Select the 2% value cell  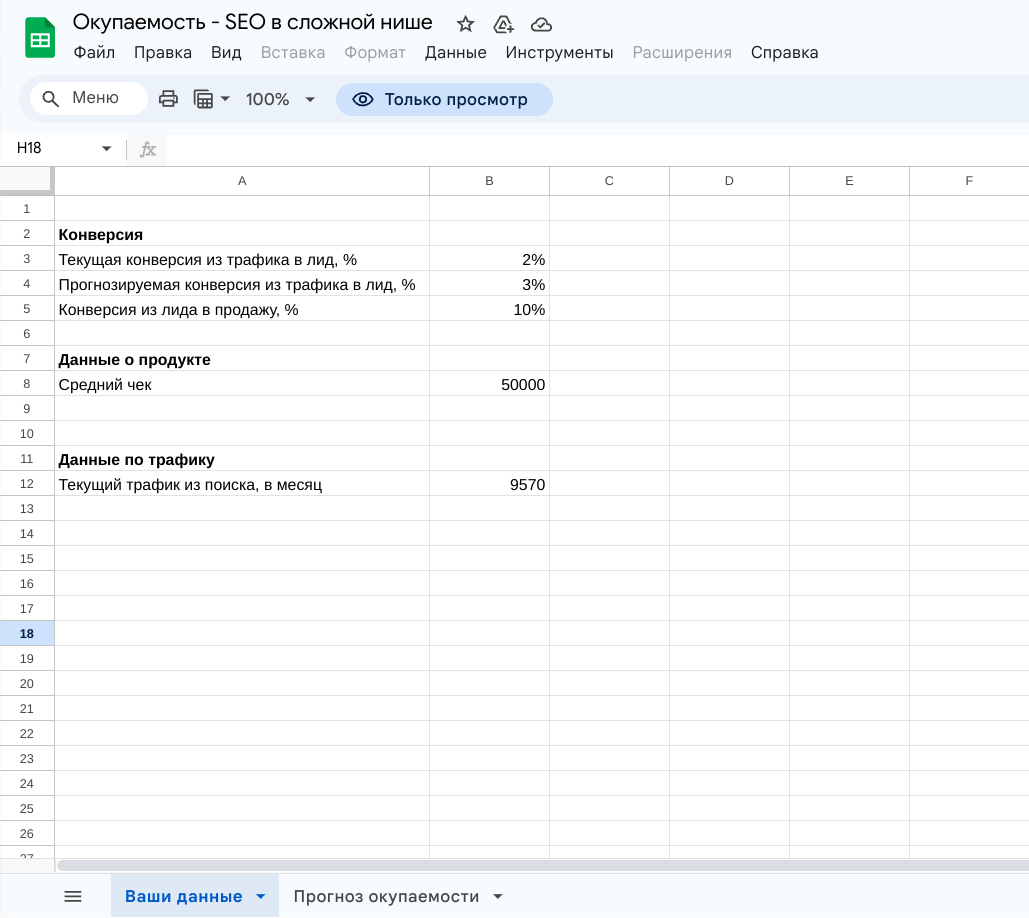(489, 259)
